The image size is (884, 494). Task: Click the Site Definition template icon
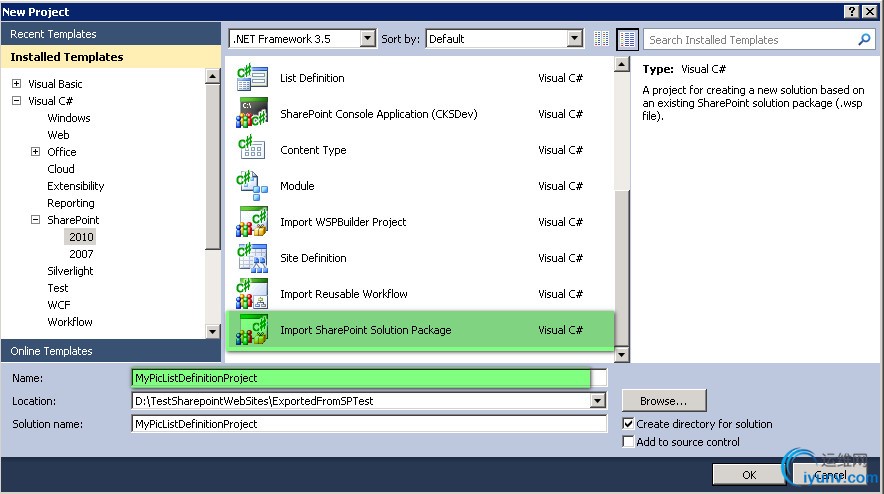(x=252, y=258)
